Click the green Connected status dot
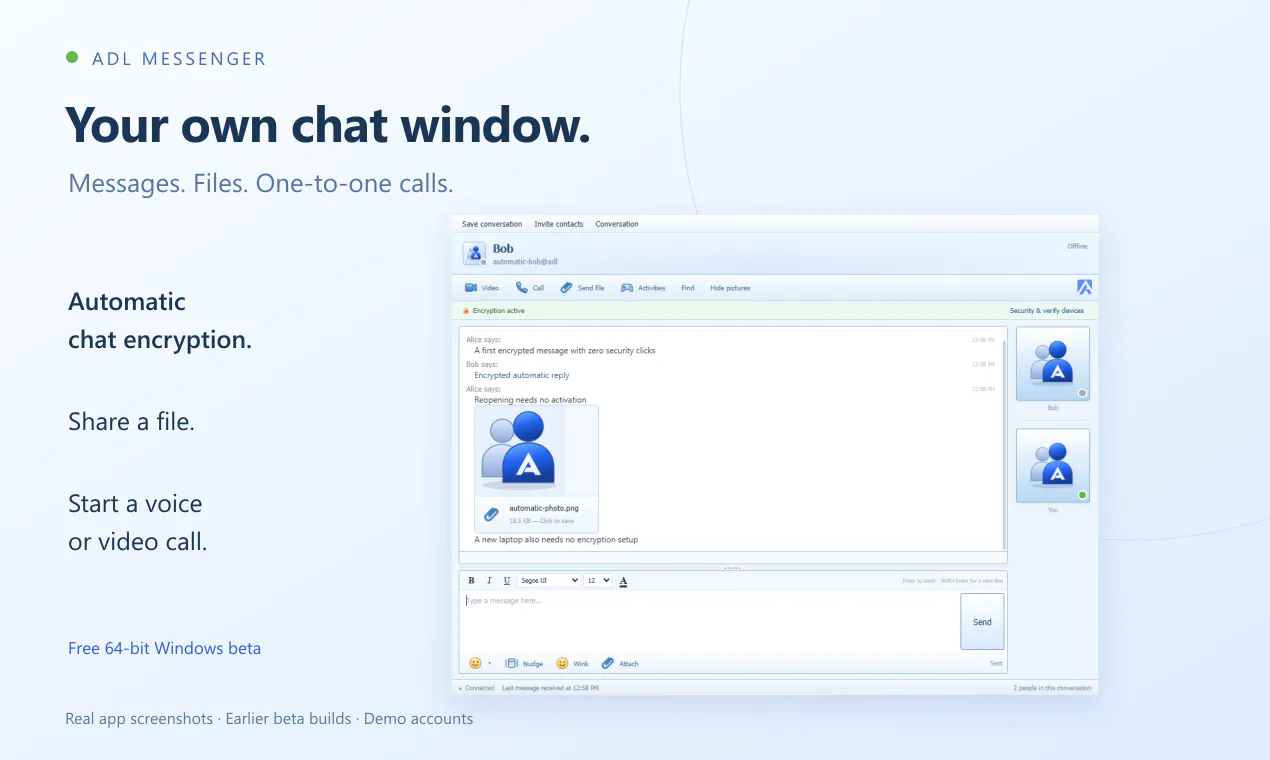The width and height of the screenshot is (1270, 760). click(460, 688)
